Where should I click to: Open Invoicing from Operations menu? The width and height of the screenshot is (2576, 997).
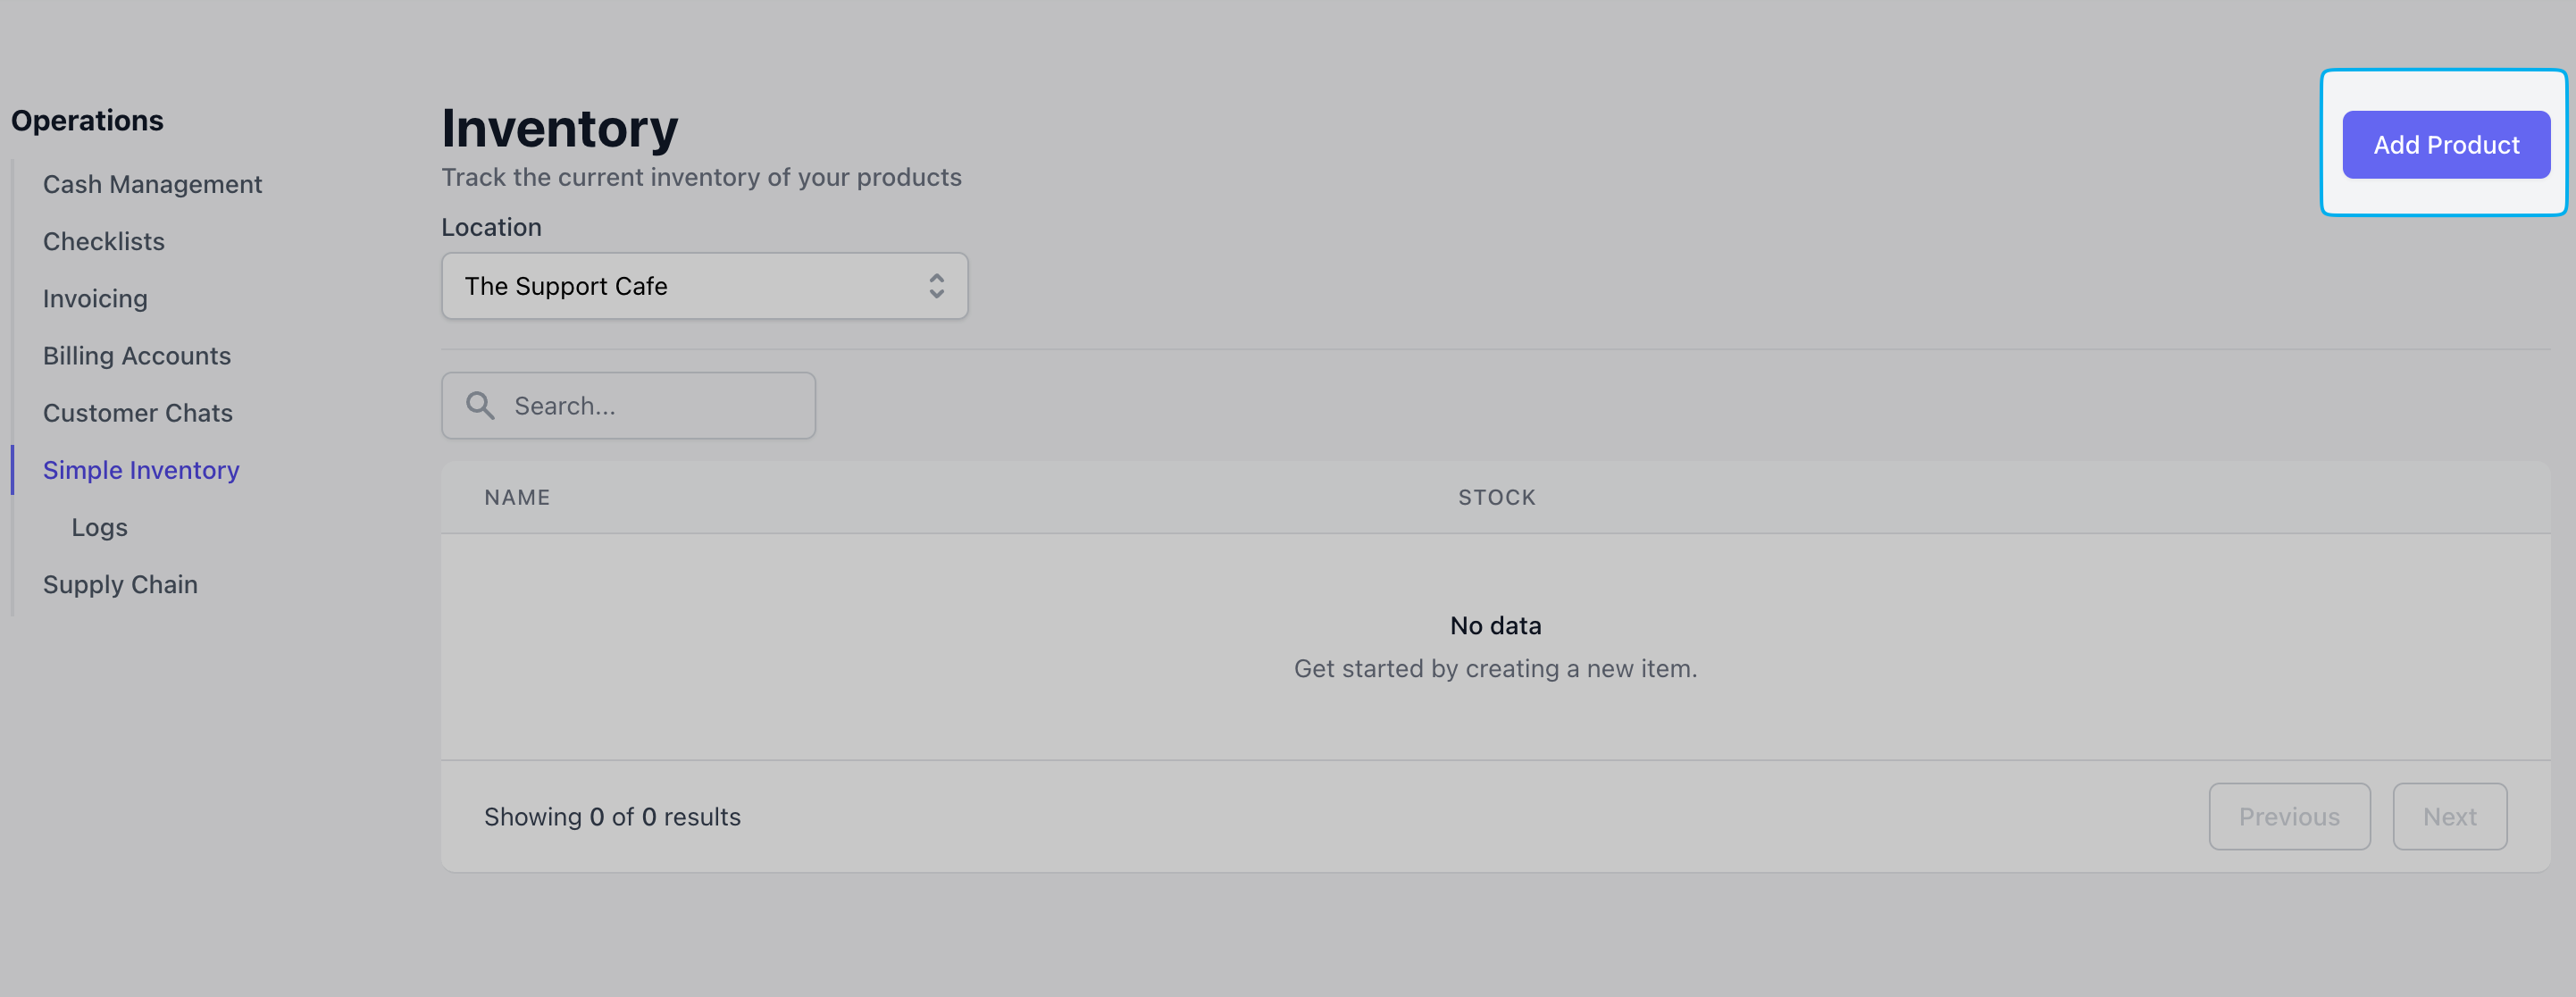[95, 298]
